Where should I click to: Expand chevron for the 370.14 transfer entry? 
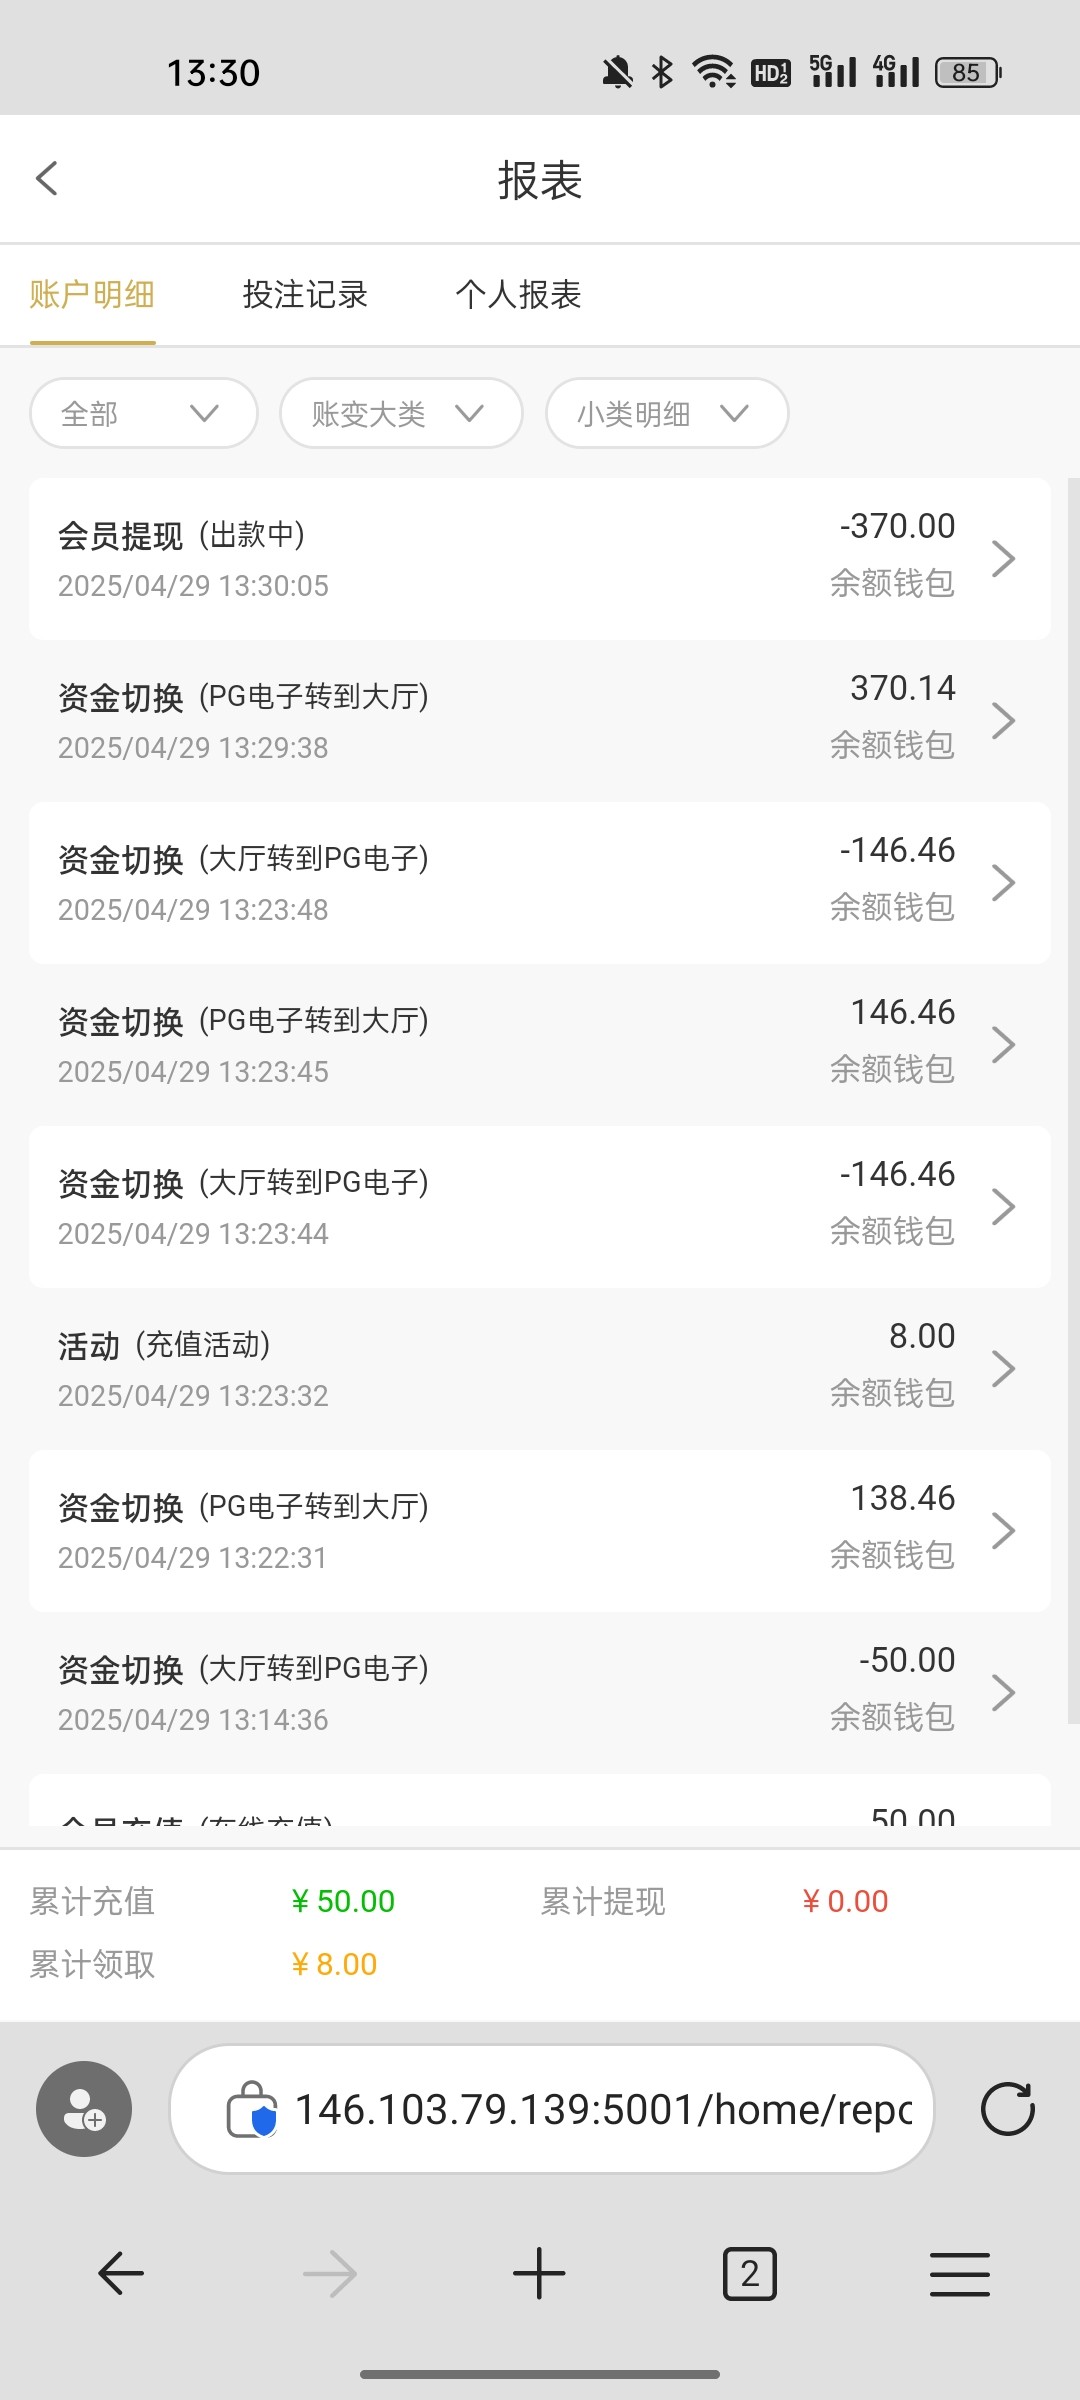tap(1003, 721)
